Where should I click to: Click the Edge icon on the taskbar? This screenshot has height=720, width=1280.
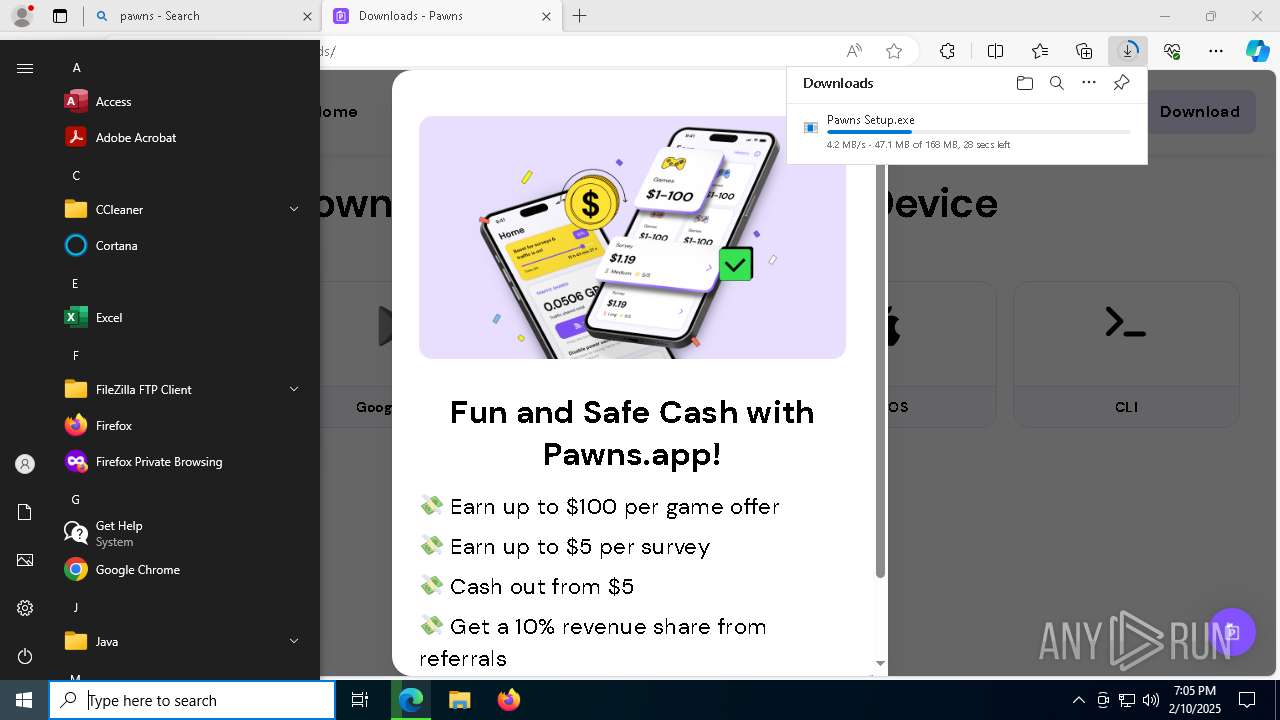pyautogui.click(x=411, y=700)
